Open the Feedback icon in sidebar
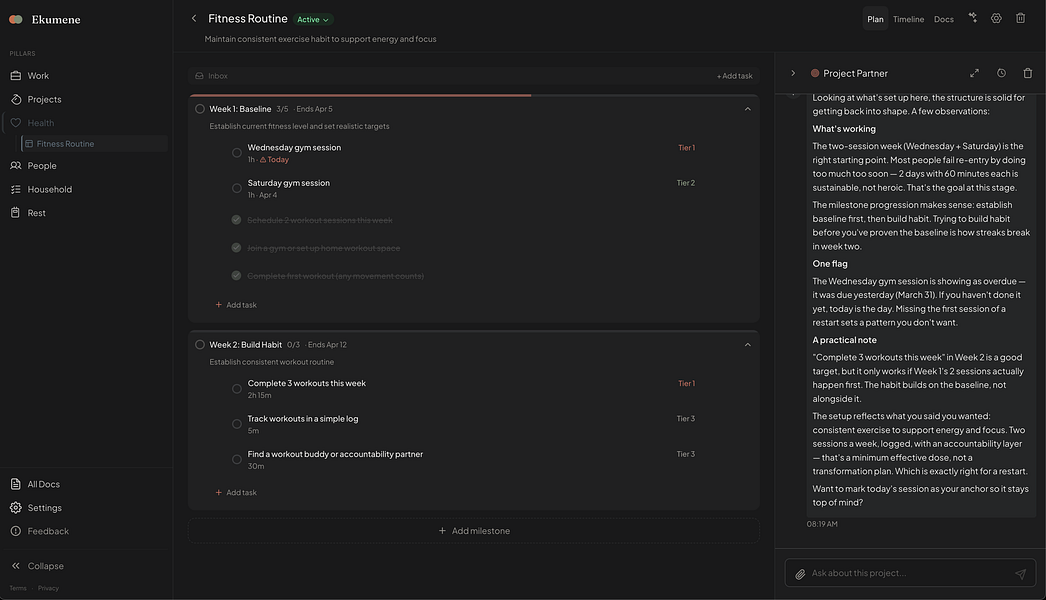 coord(15,531)
